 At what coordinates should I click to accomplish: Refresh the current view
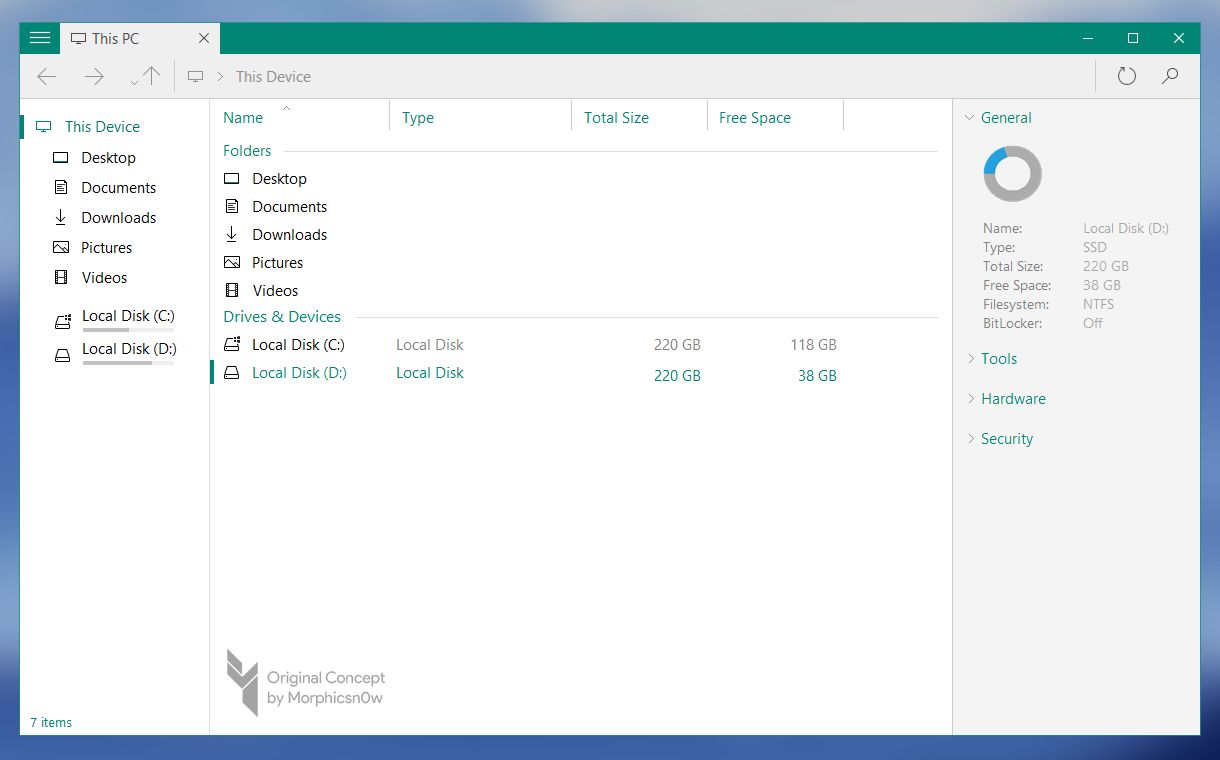pyautogui.click(x=1126, y=76)
